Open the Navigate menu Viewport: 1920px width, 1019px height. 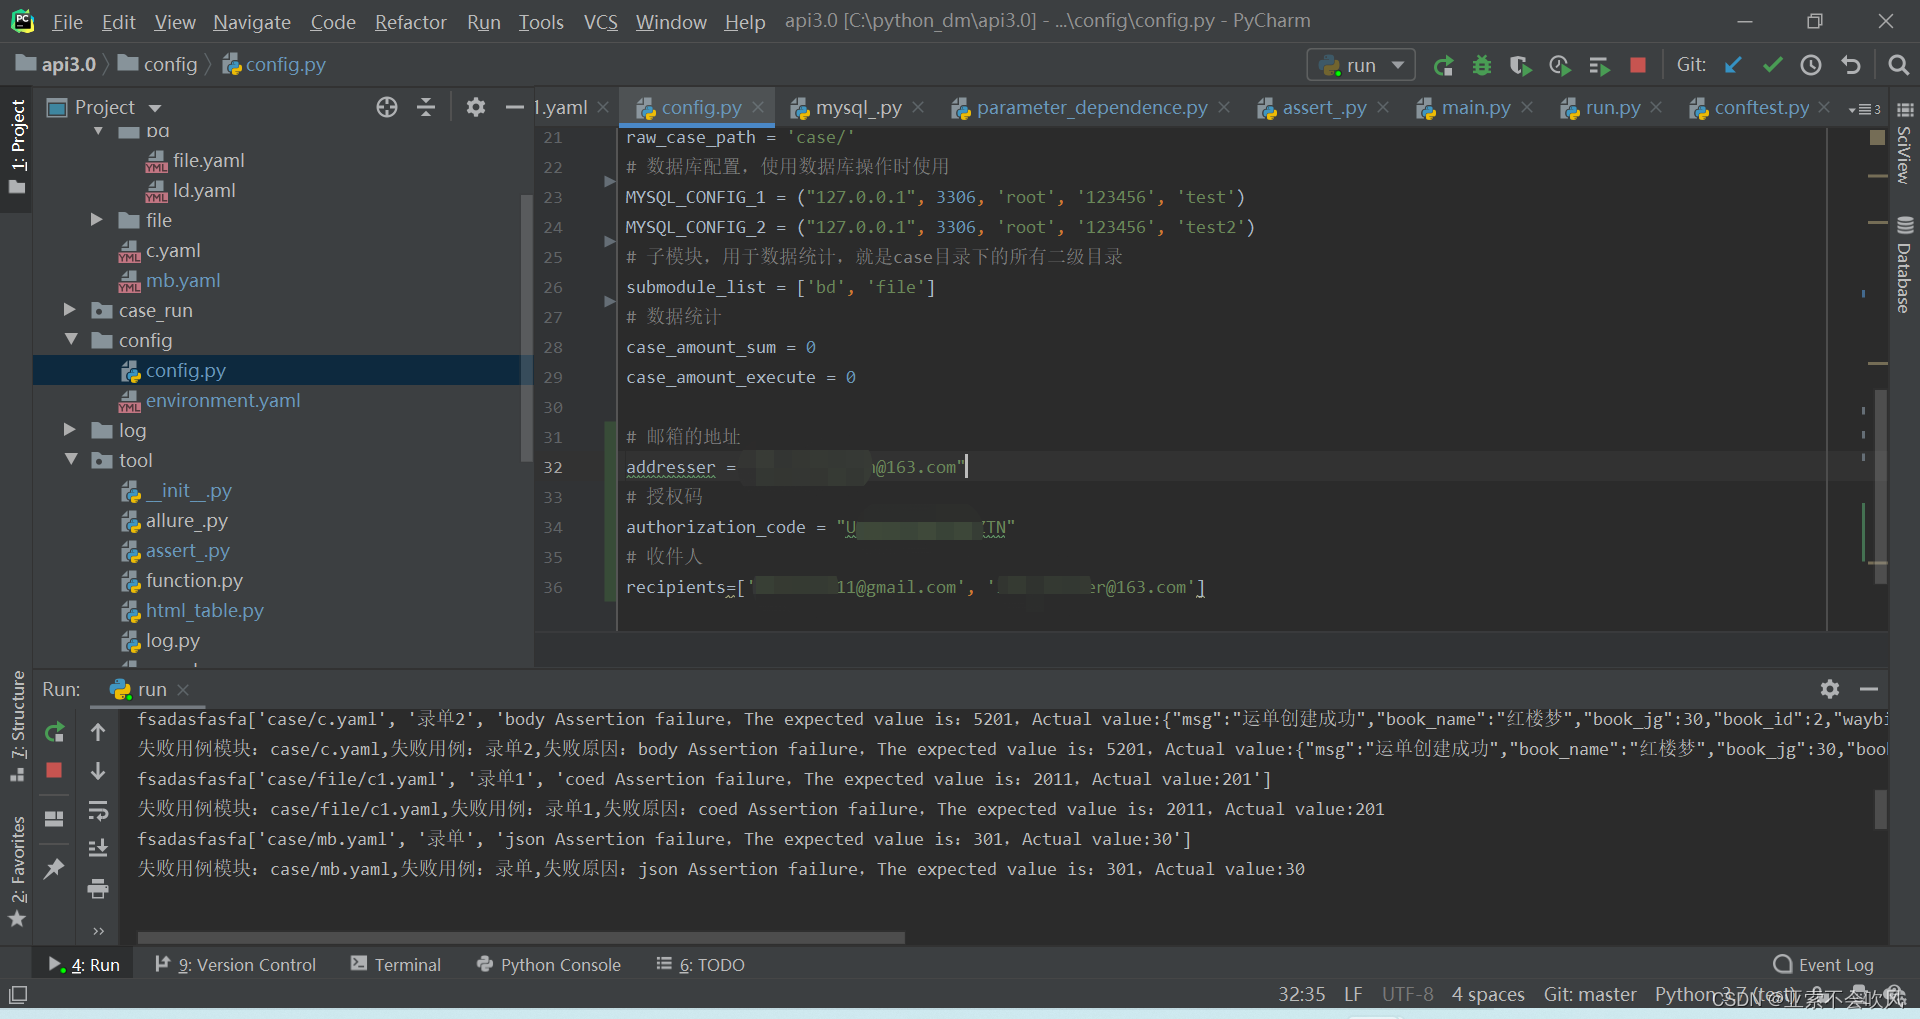(x=252, y=22)
